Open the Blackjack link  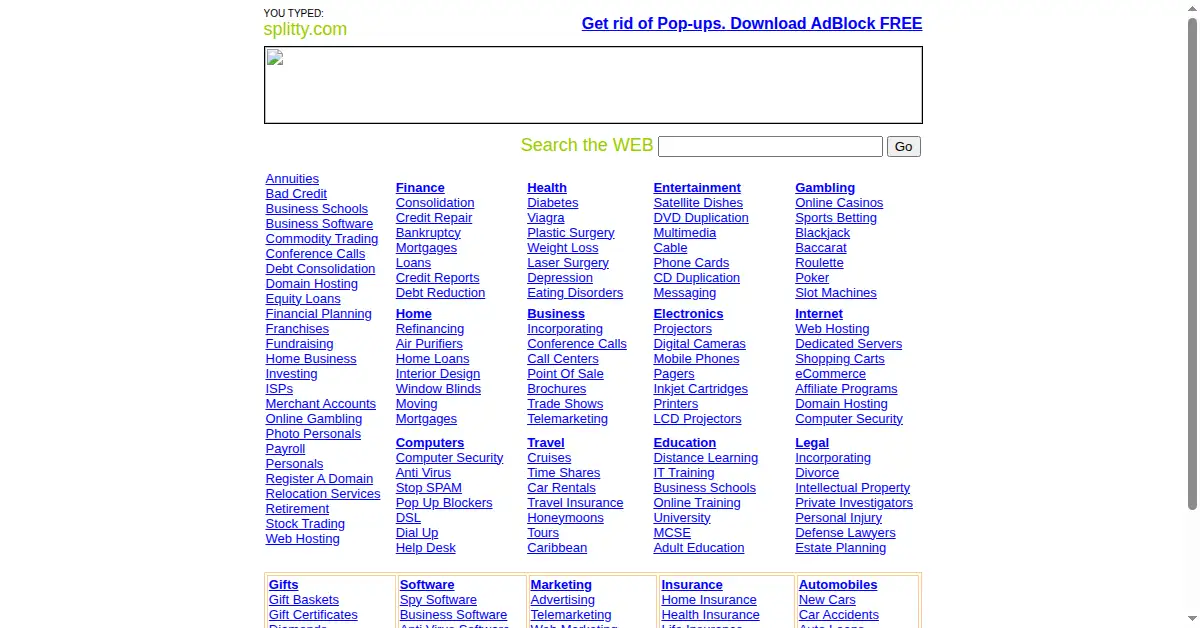[x=823, y=233]
